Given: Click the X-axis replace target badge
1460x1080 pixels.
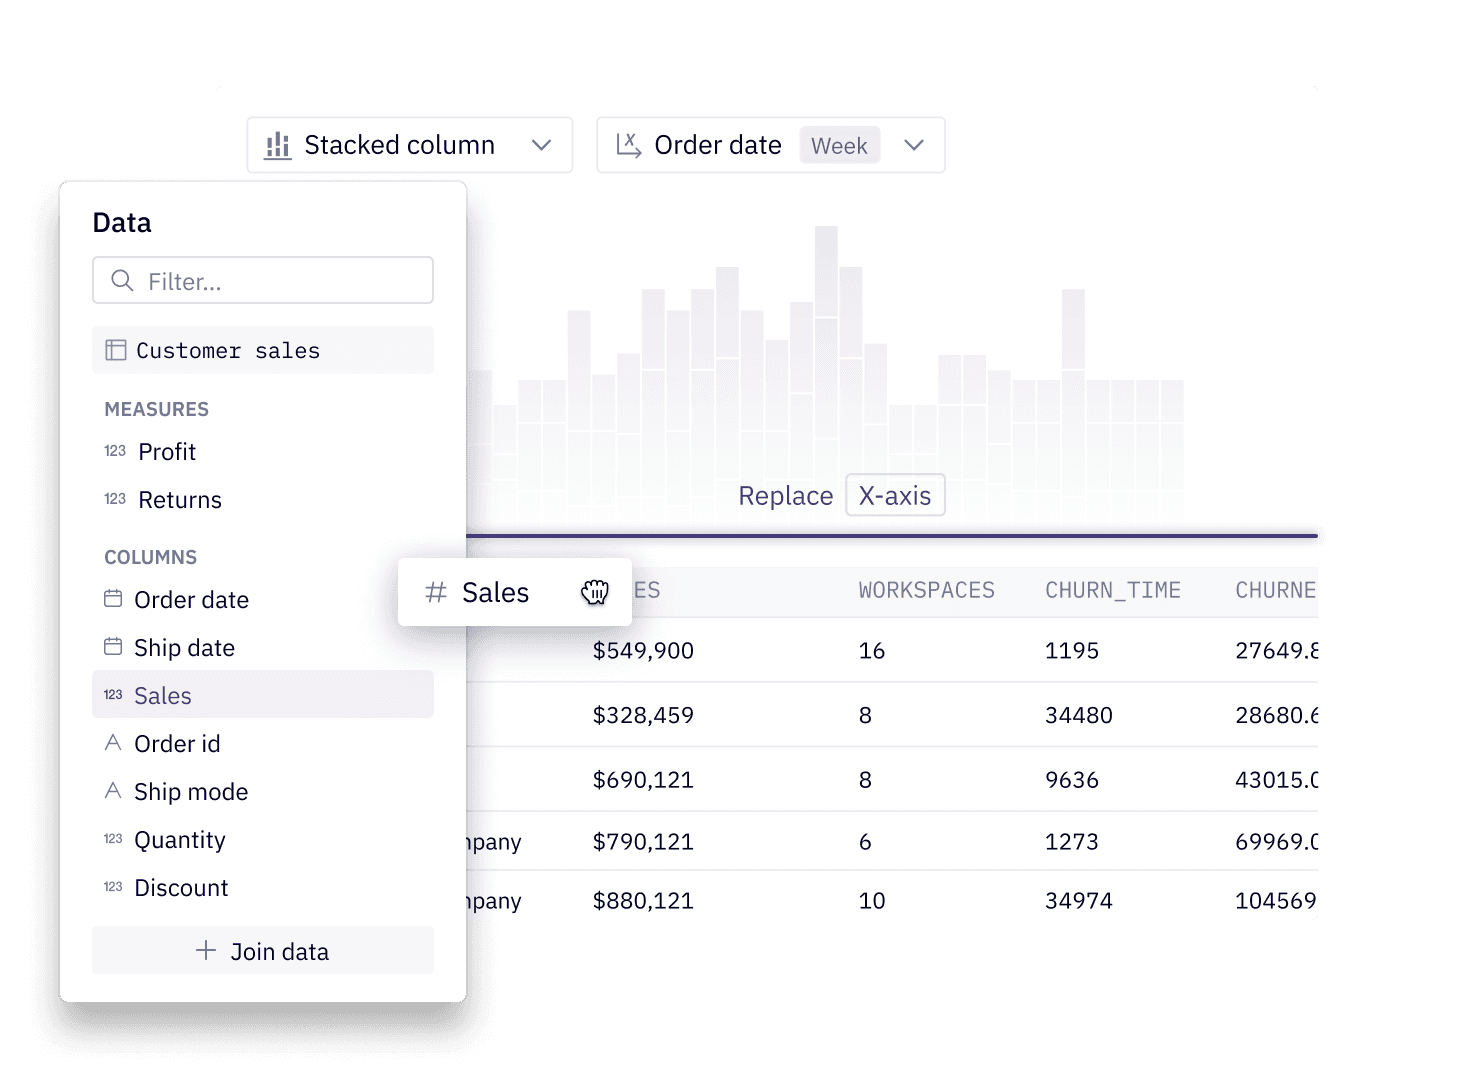Looking at the screenshot, I should (x=894, y=496).
